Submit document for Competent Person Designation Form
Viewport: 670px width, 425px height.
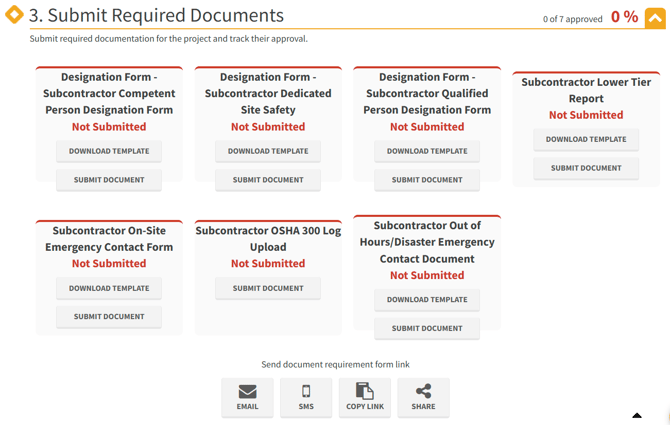[109, 180]
